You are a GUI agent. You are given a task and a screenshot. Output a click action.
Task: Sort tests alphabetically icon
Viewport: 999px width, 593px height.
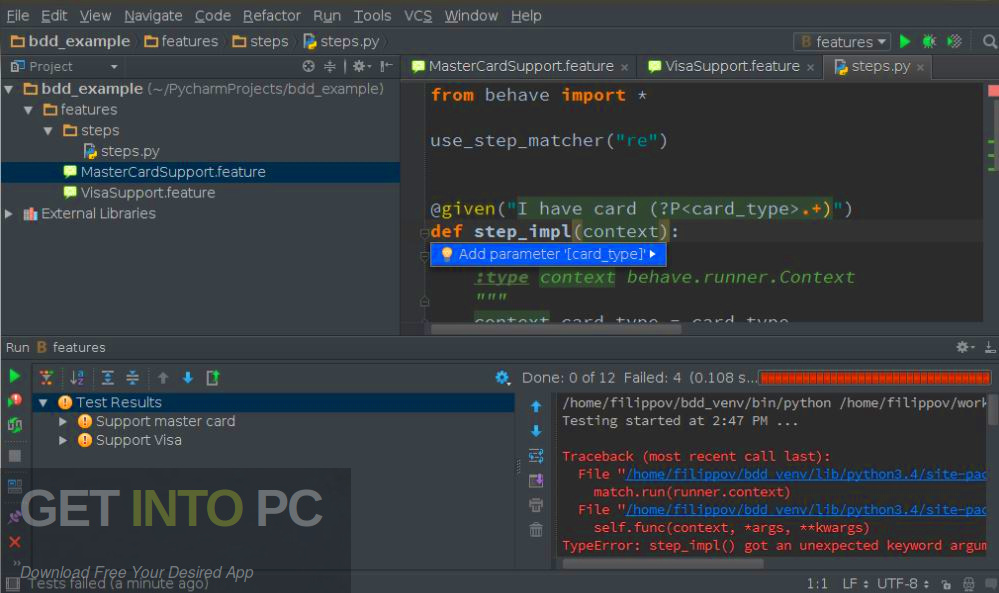77,378
